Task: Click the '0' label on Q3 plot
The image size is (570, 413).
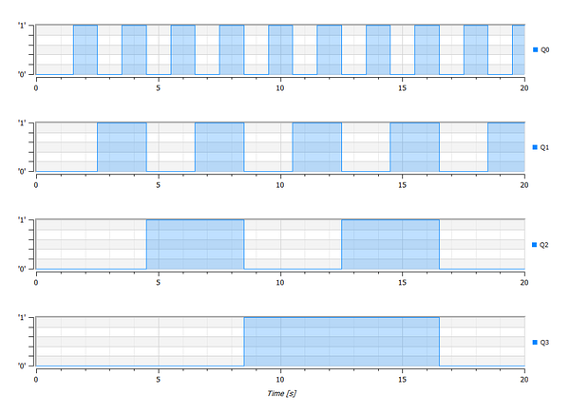Action: pos(22,366)
